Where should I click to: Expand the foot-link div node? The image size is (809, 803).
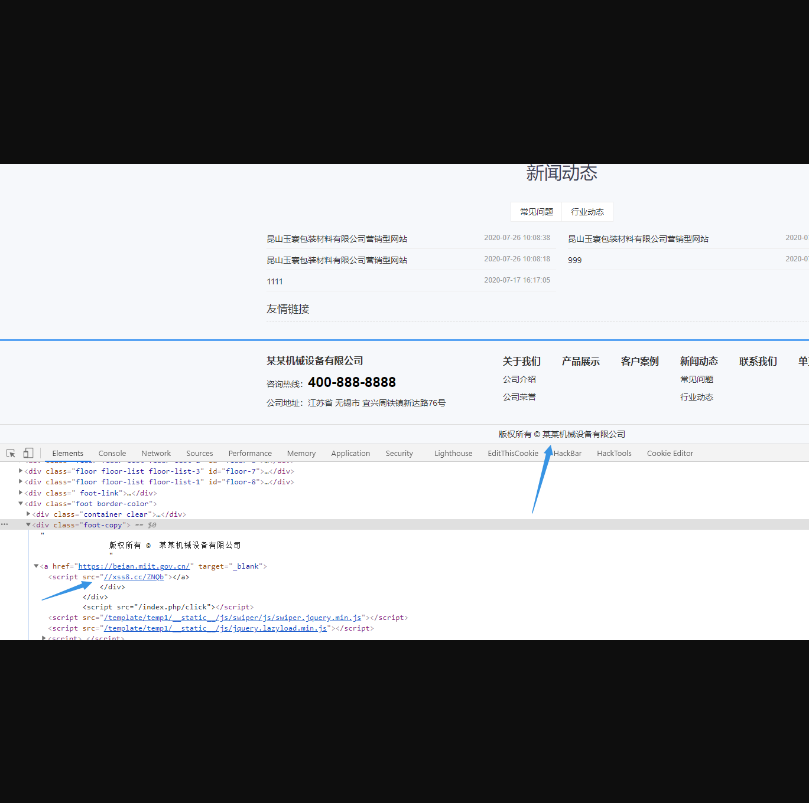[20, 492]
